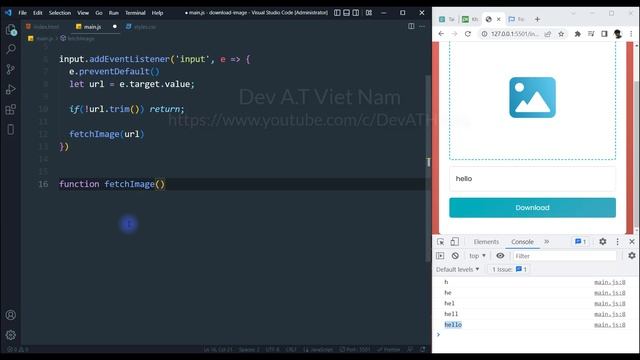Screen dimensions: 640x360
Task: Click the Download button
Action: (x=532, y=208)
